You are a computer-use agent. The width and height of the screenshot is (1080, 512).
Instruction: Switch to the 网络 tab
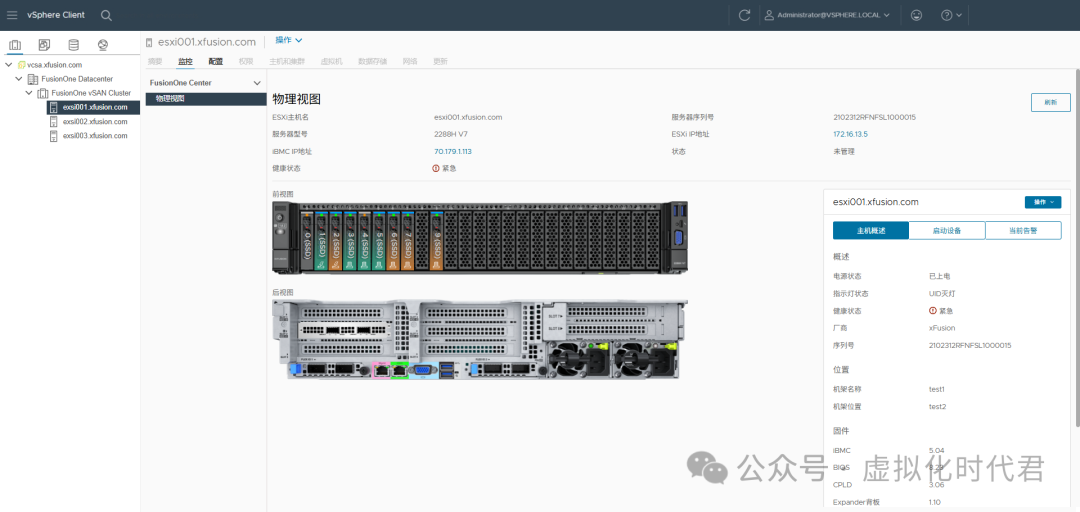pos(410,61)
